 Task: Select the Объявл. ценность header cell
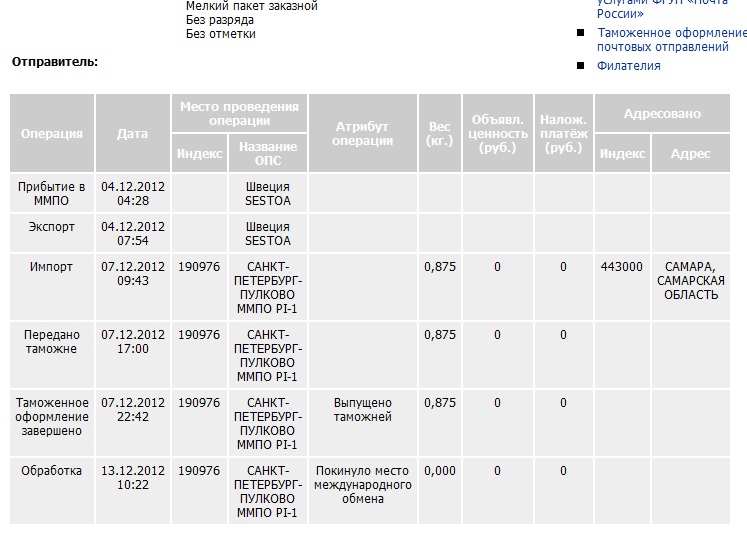pos(497,133)
